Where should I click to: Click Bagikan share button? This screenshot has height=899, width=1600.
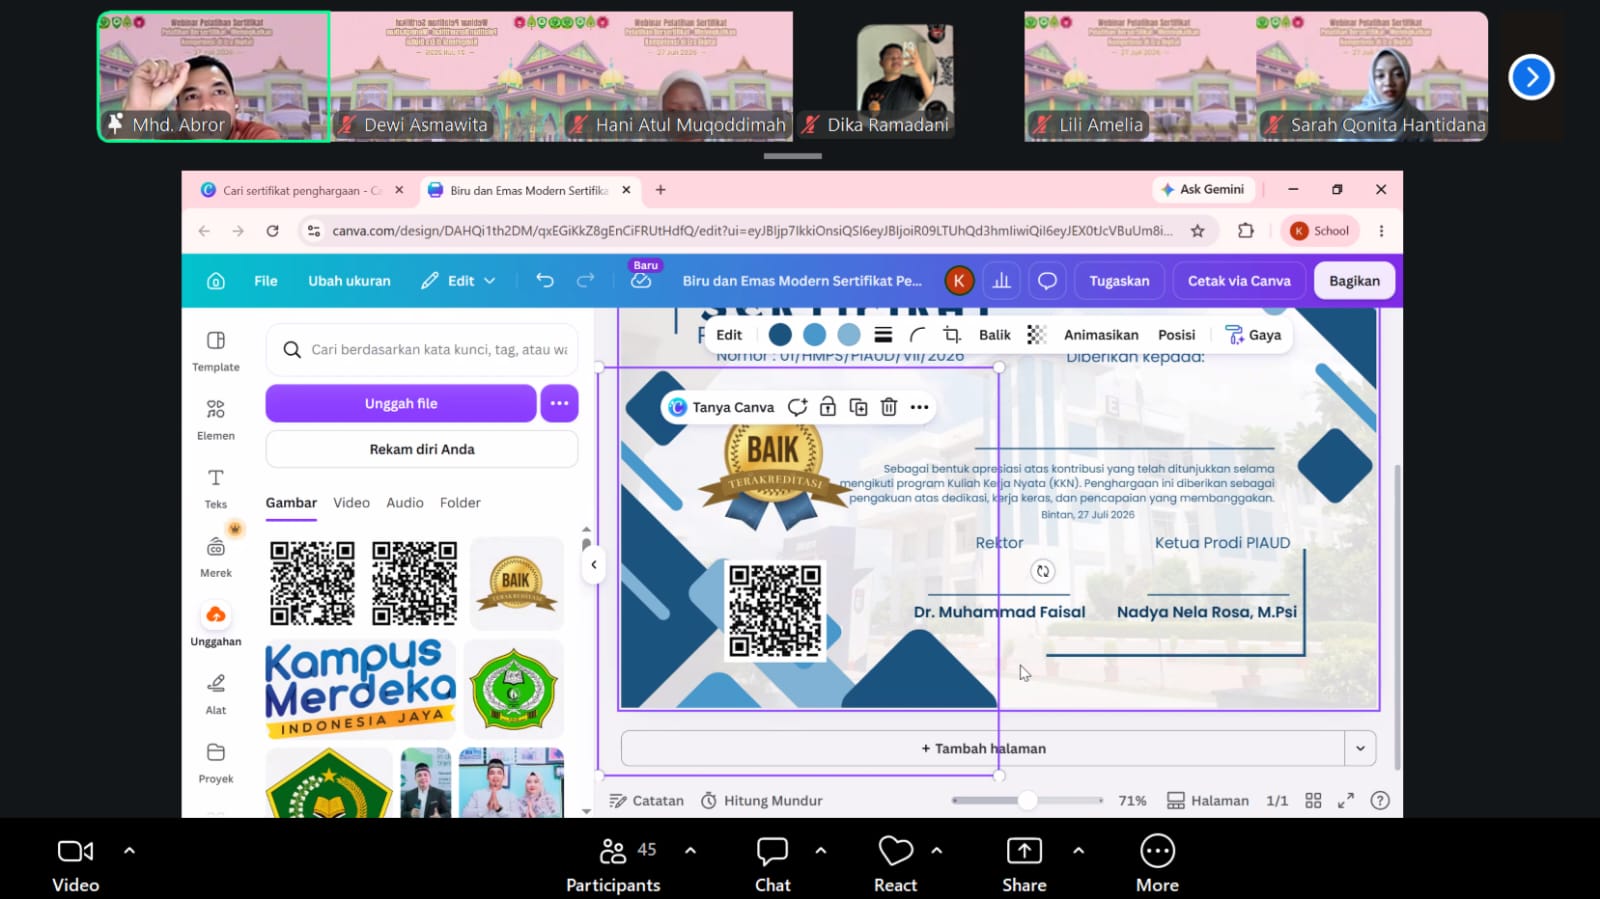tap(1354, 281)
